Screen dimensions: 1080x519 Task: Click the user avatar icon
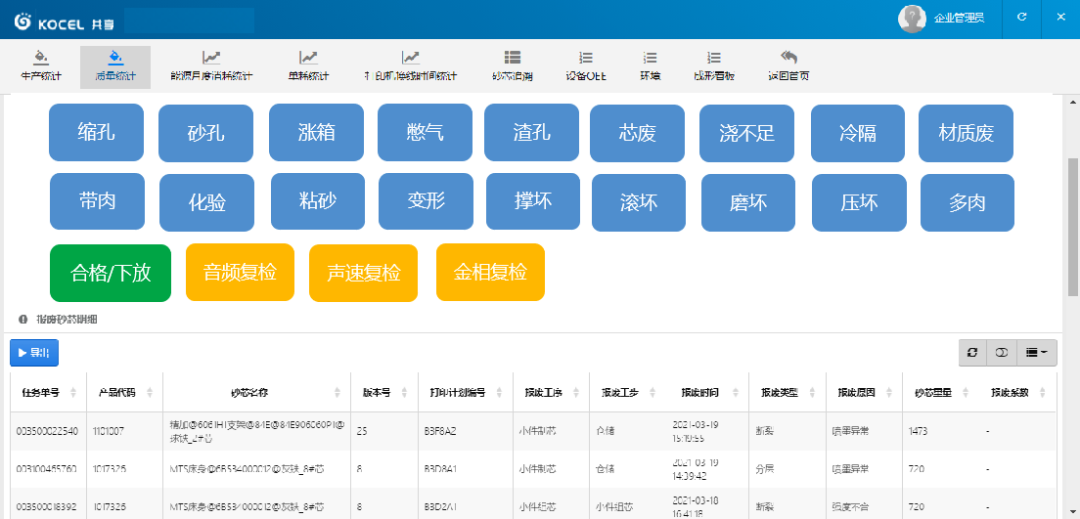912,19
